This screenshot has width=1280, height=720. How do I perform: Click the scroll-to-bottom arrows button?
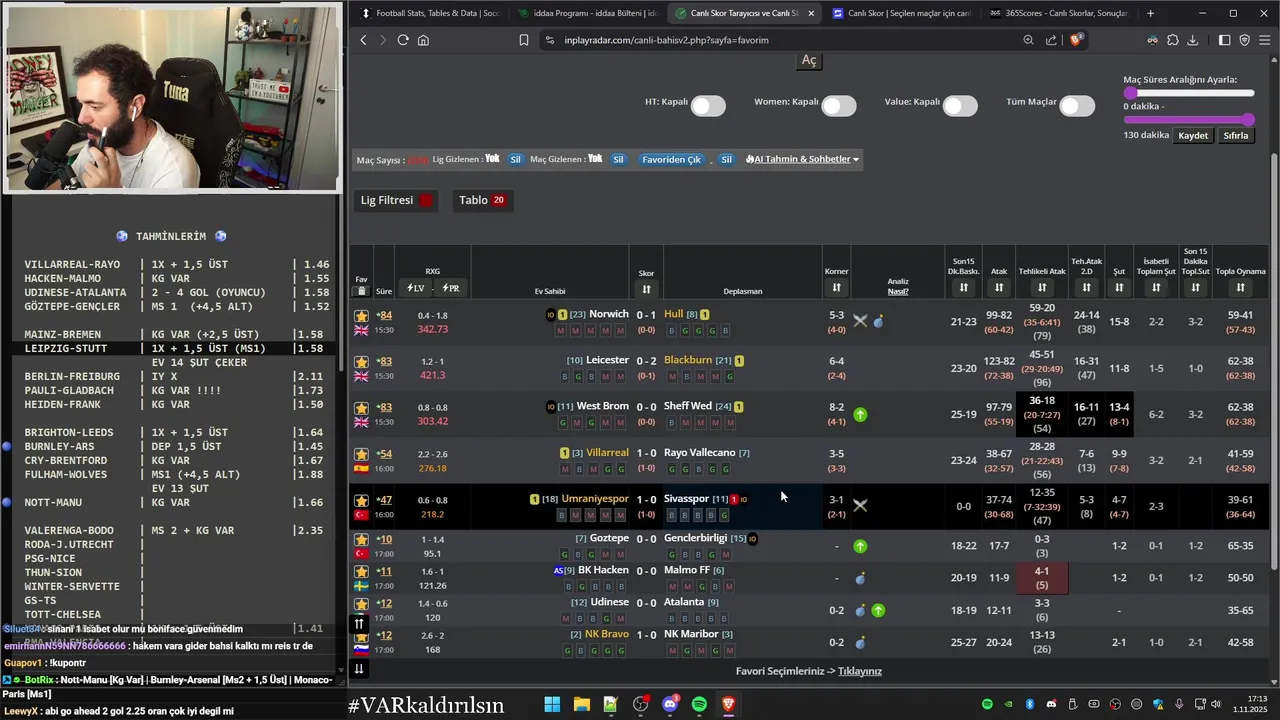point(359,669)
